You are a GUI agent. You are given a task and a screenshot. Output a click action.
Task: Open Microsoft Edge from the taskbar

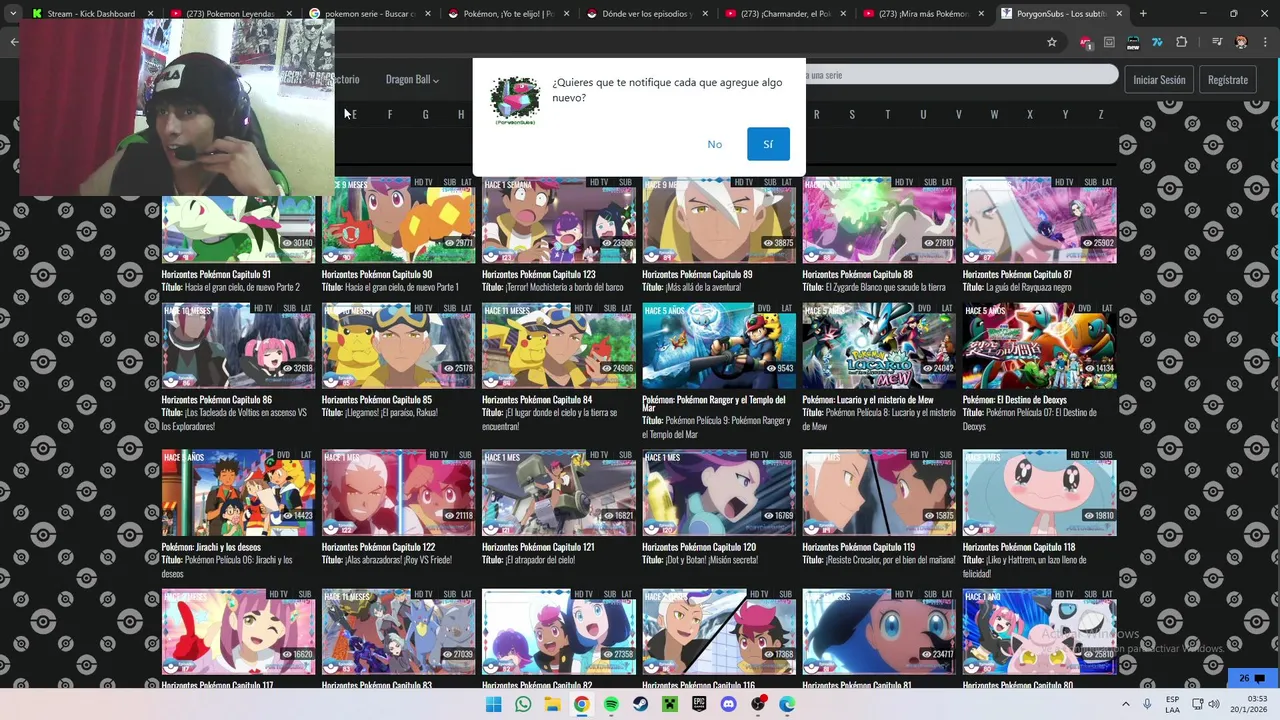787,704
